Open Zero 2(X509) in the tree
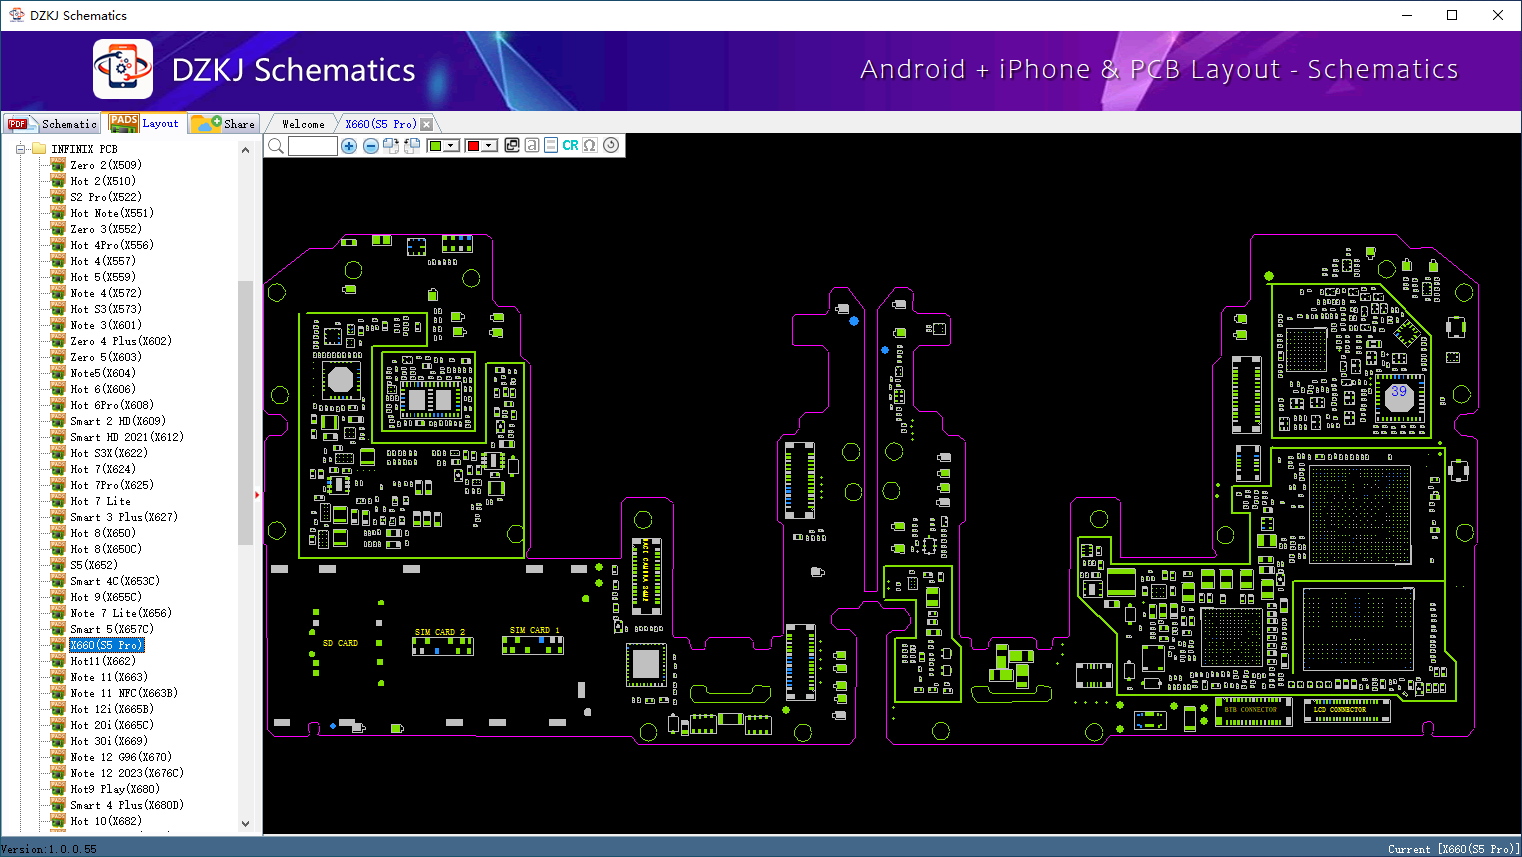1522x857 pixels. coord(106,165)
